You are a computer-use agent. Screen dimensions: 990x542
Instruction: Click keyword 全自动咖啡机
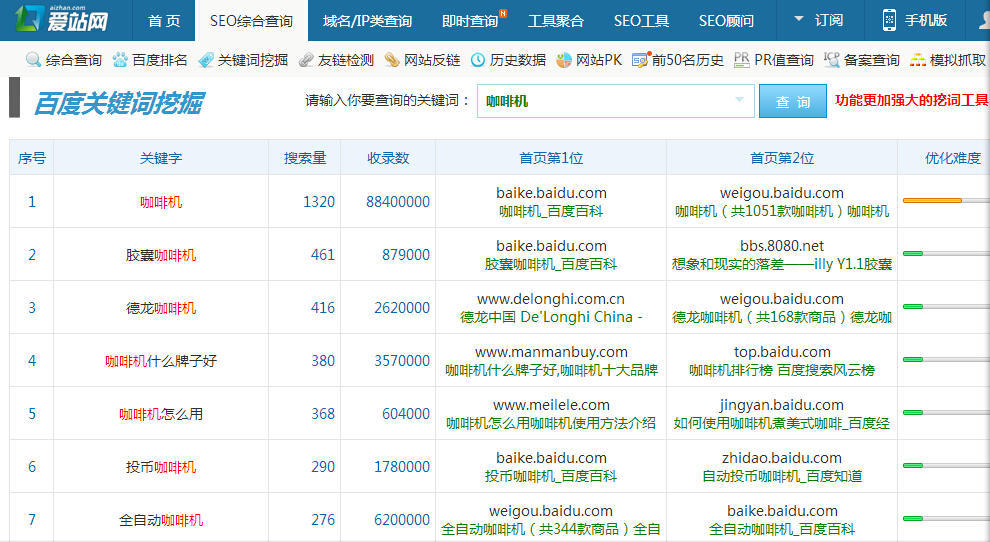[161, 521]
